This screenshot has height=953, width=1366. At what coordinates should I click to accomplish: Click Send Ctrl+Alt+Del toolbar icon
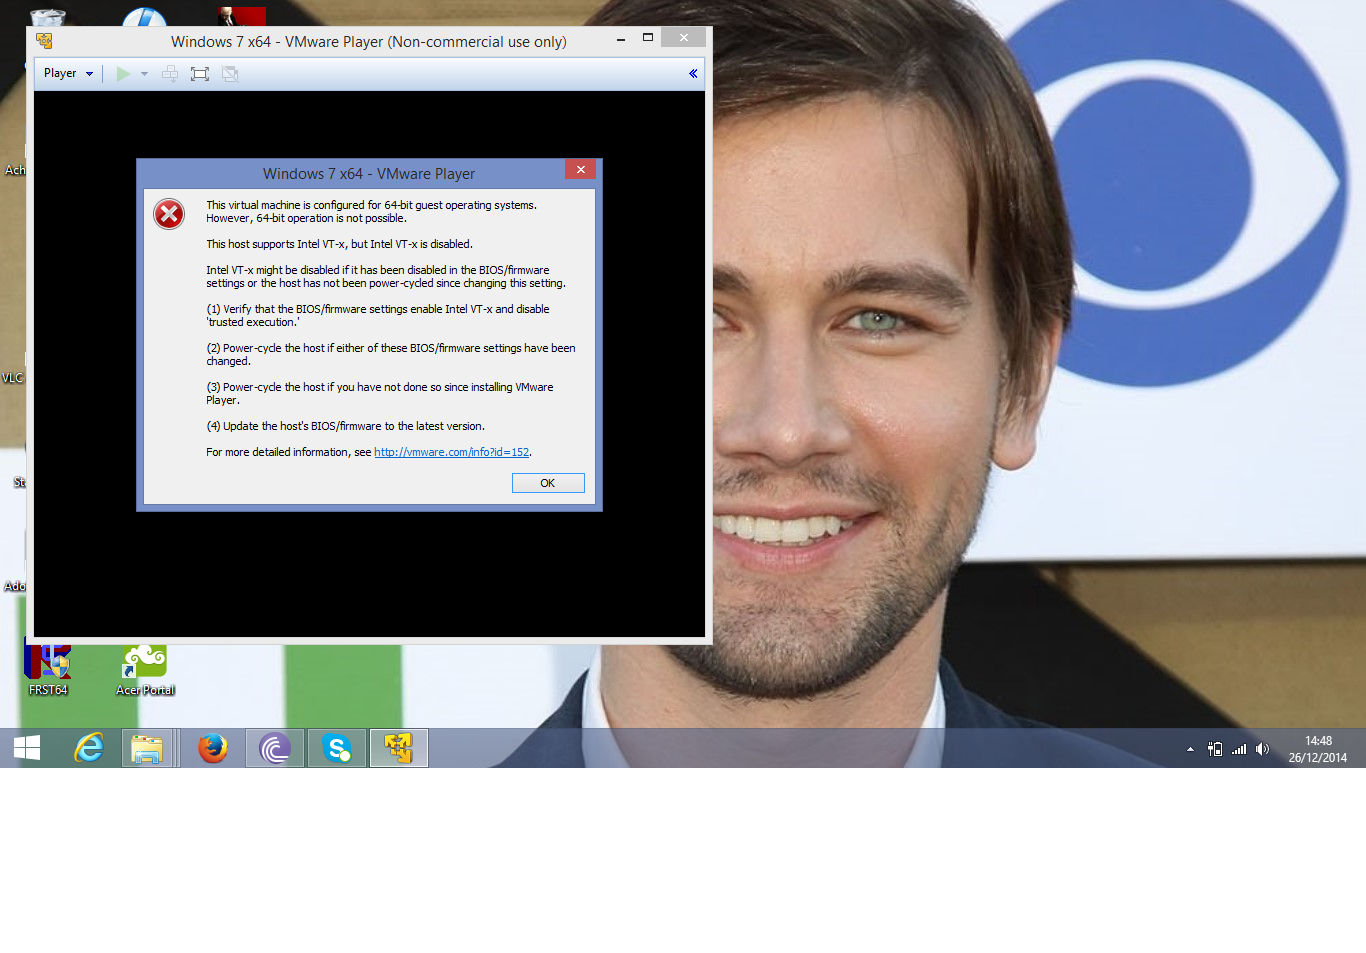[170, 74]
